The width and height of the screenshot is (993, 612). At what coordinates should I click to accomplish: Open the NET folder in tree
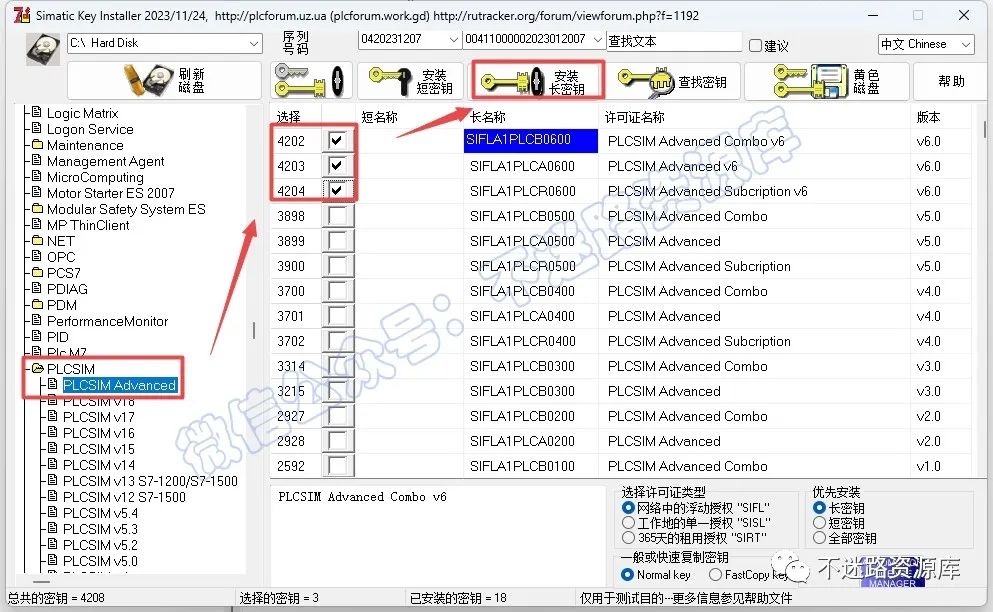tap(60, 241)
